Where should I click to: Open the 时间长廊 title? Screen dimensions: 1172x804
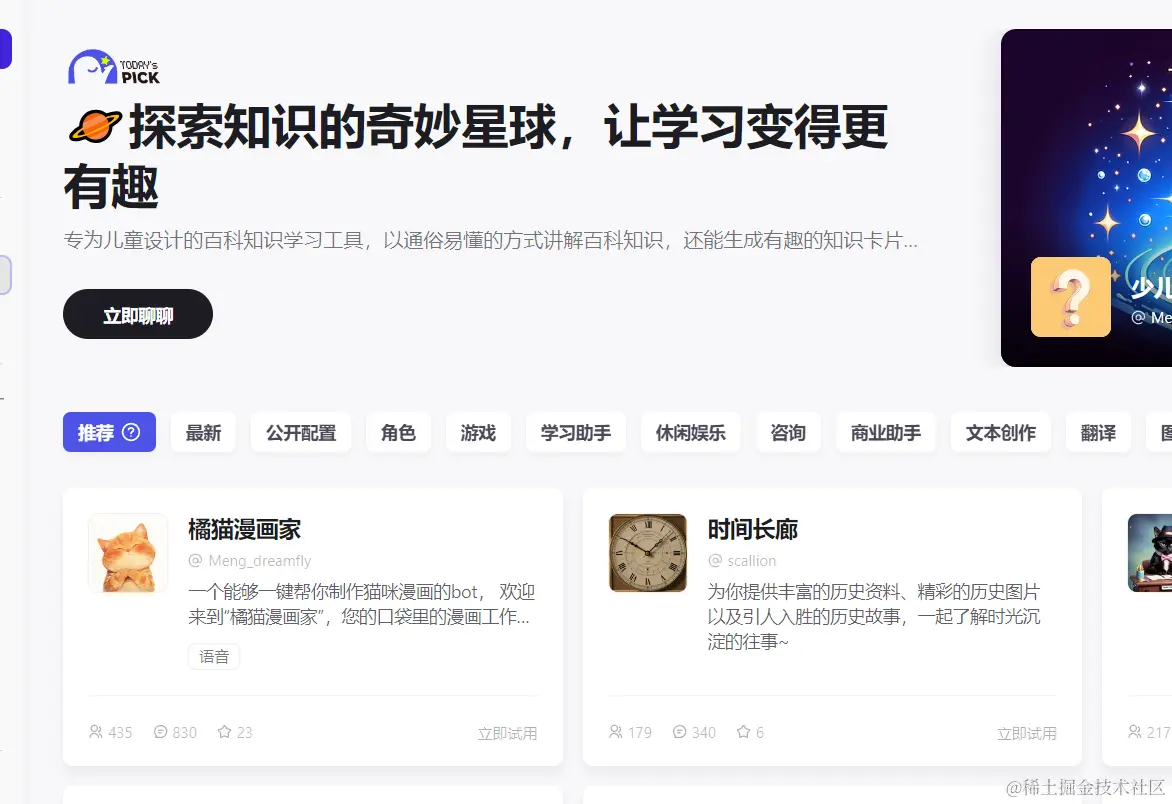(x=753, y=529)
